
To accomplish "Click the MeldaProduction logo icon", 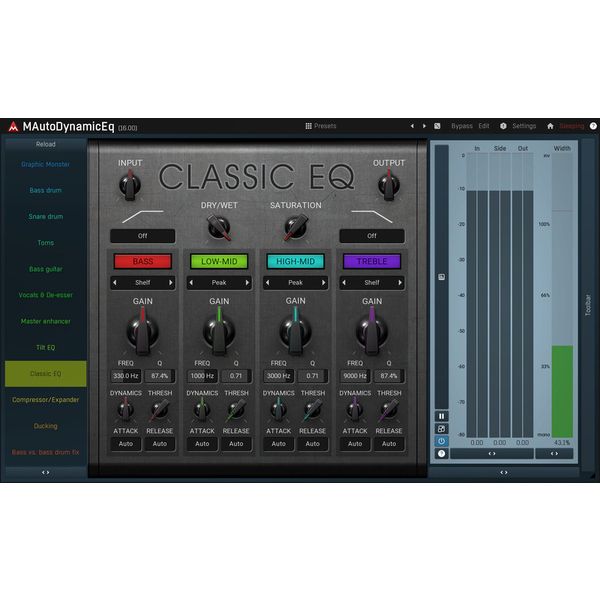I will 13,126.
